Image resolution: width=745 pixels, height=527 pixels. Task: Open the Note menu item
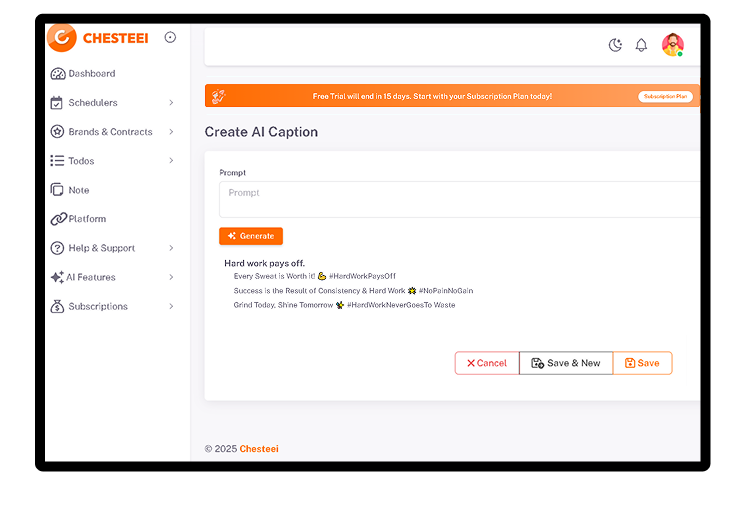[x=79, y=190]
